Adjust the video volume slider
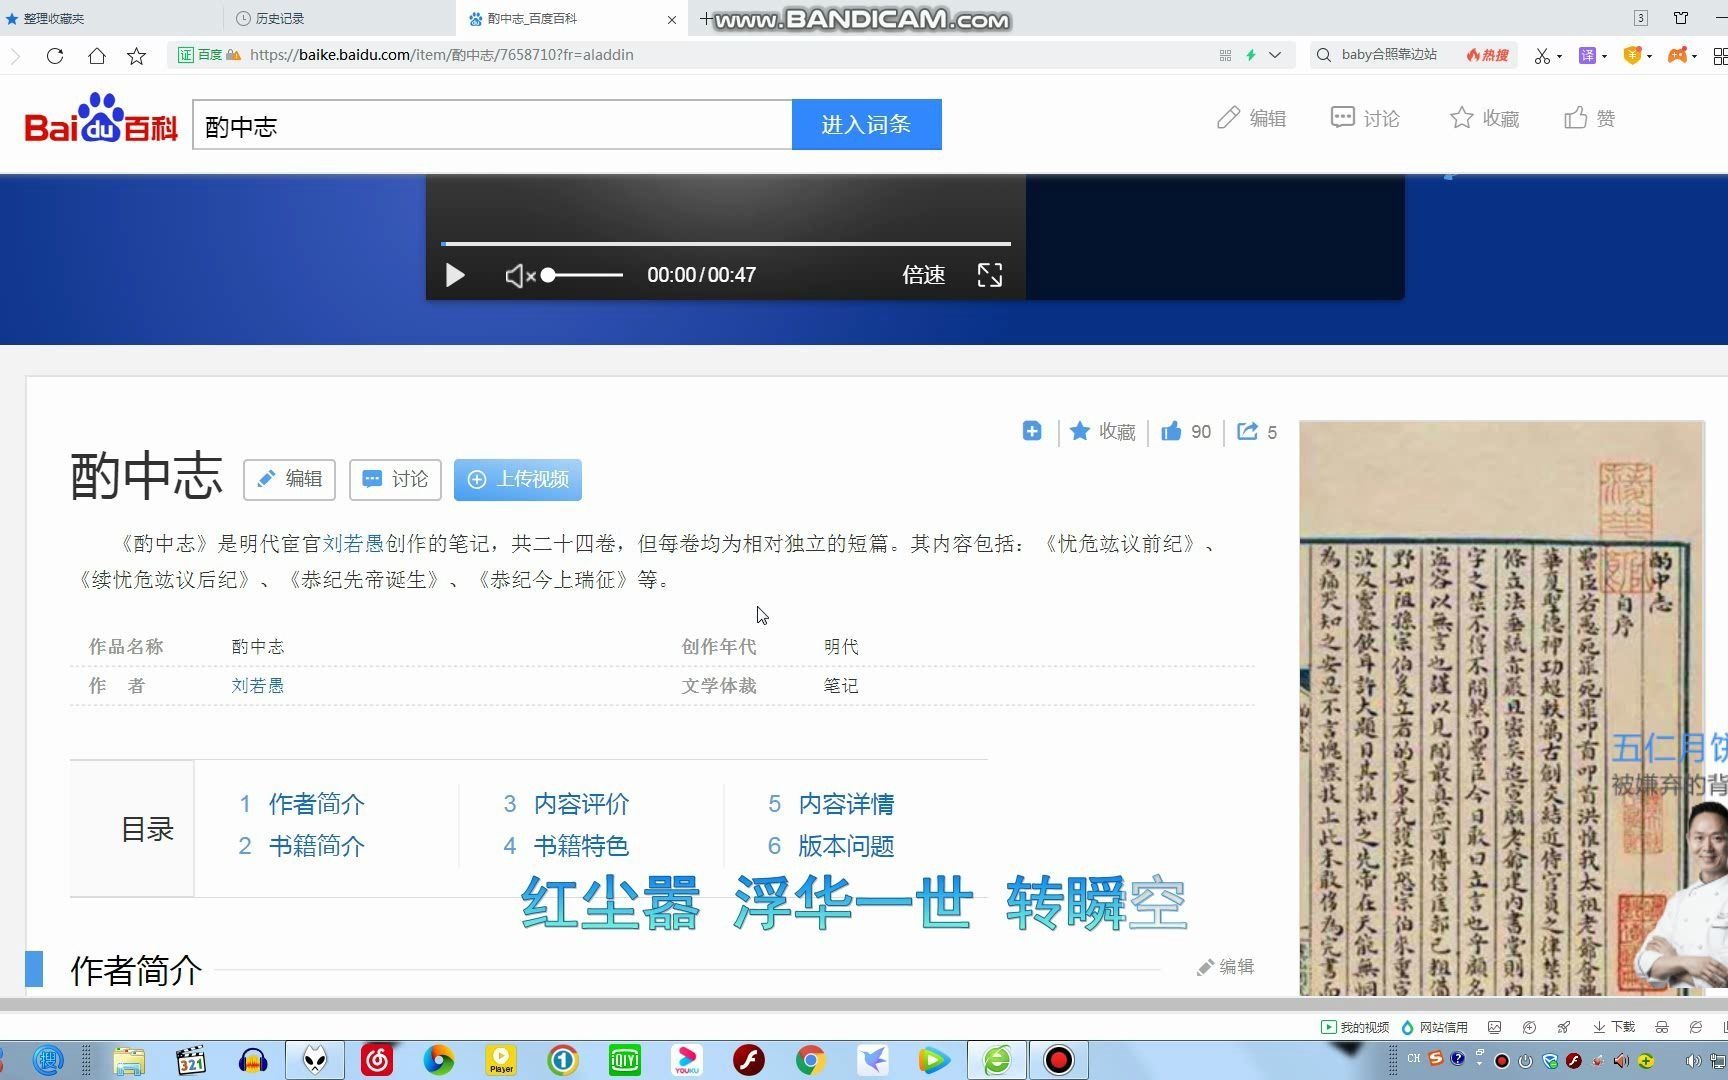 [x=583, y=275]
